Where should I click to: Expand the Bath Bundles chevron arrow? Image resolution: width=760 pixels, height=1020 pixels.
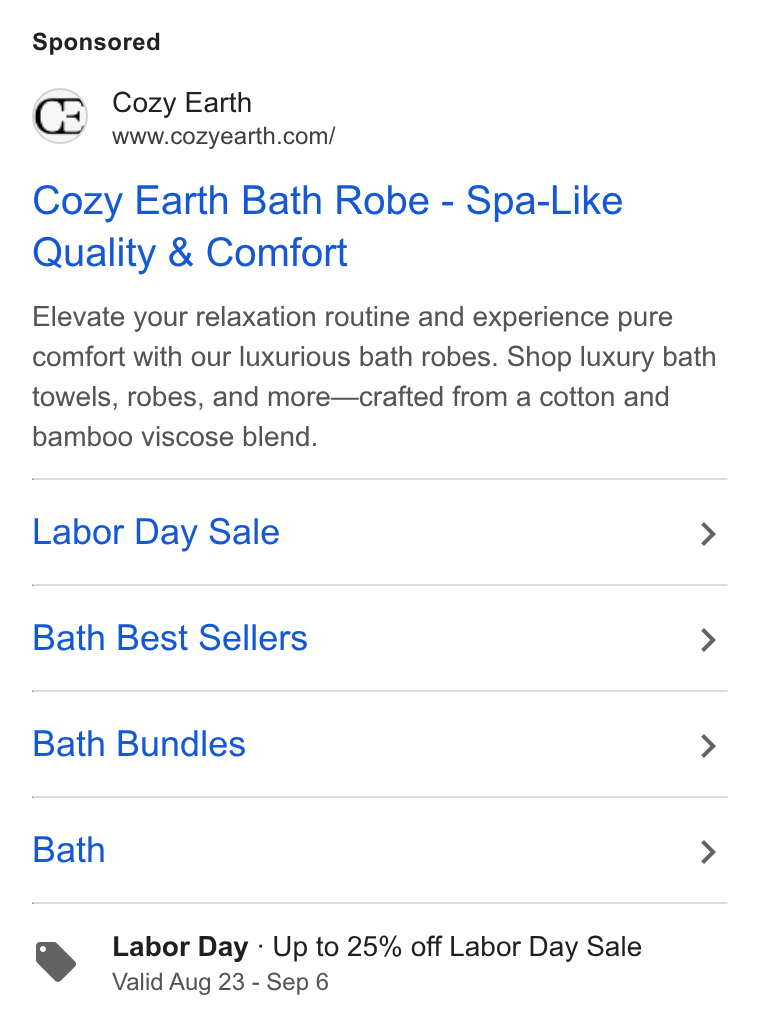click(709, 746)
